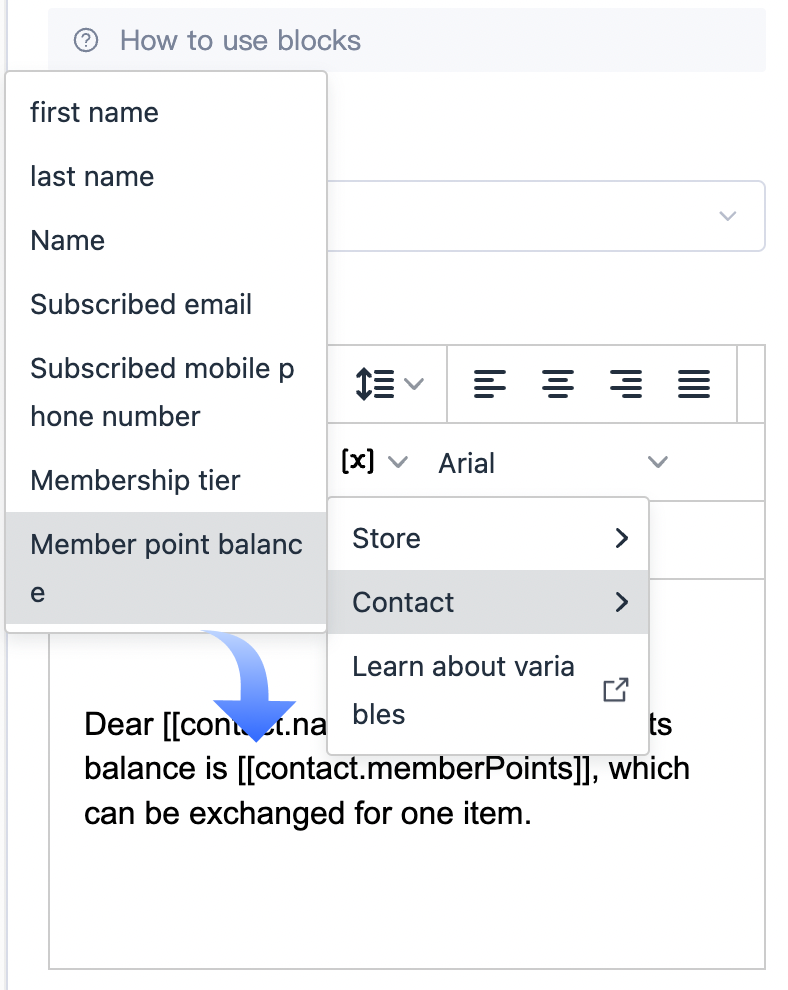Select the last name variable
The image size is (788, 990).
(93, 177)
